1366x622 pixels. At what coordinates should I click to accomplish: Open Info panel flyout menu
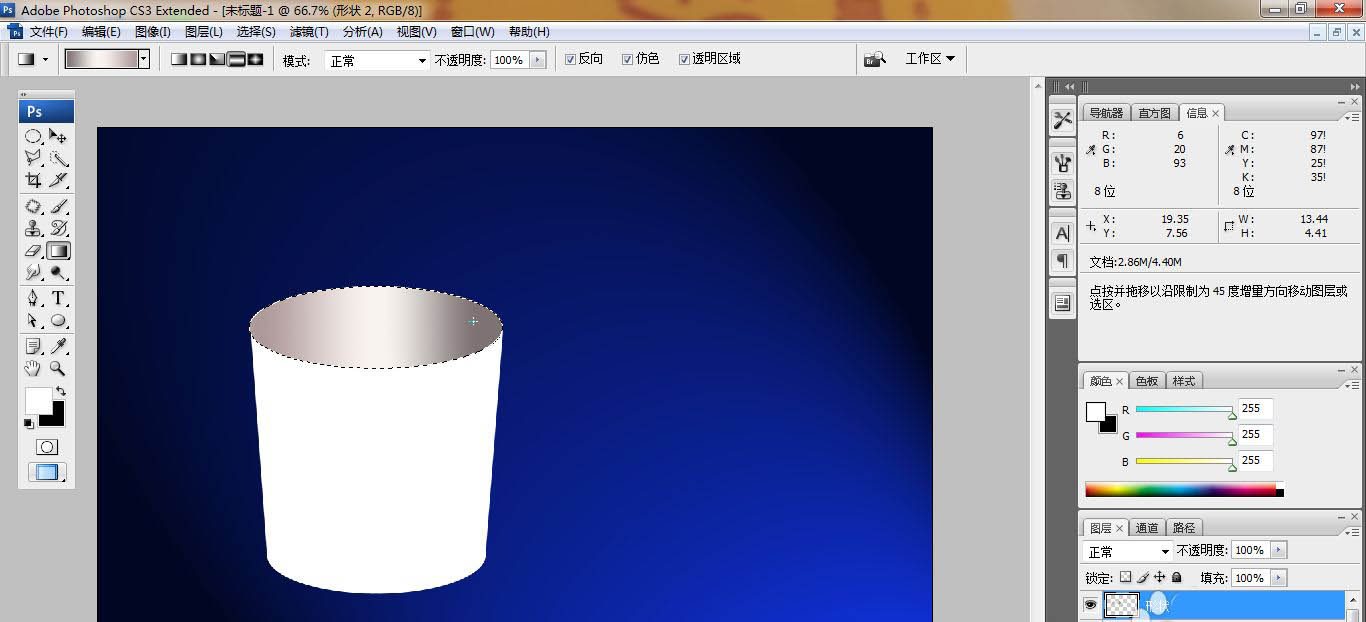(1350, 116)
